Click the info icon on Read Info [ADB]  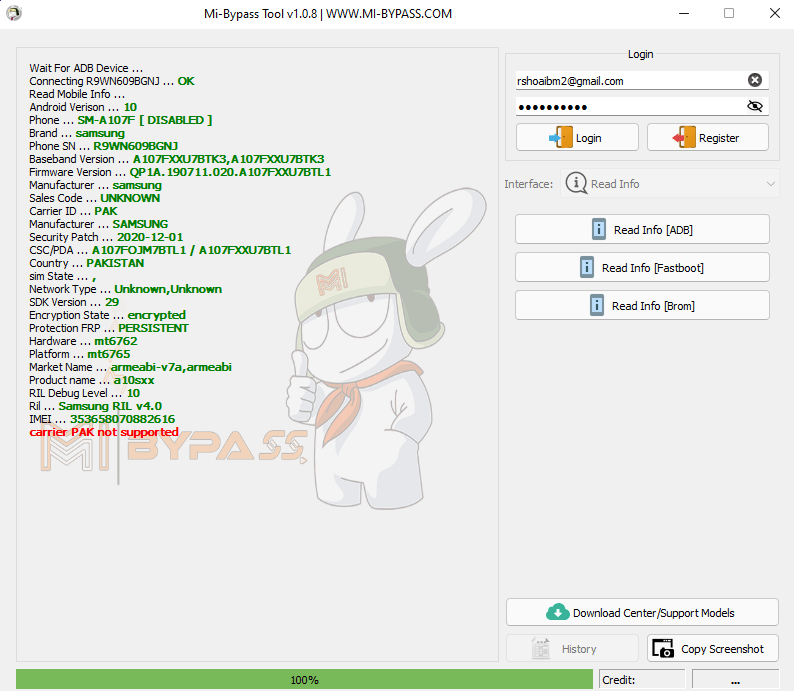[600, 229]
